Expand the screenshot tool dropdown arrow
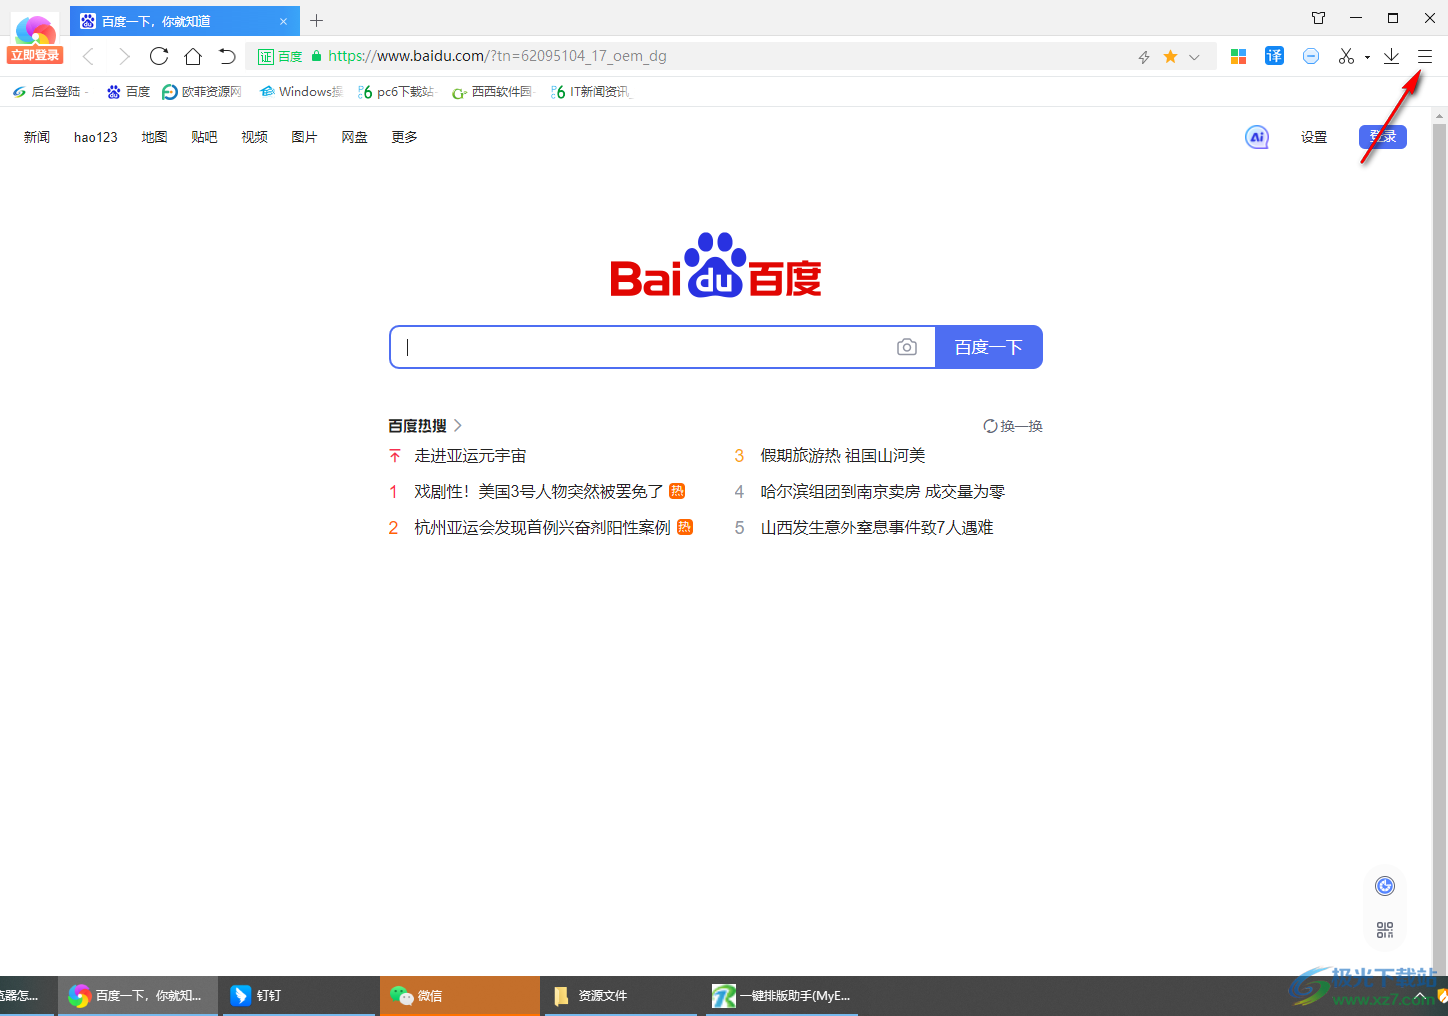Image resolution: width=1448 pixels, height=1016 pixels. (1367, 57)
